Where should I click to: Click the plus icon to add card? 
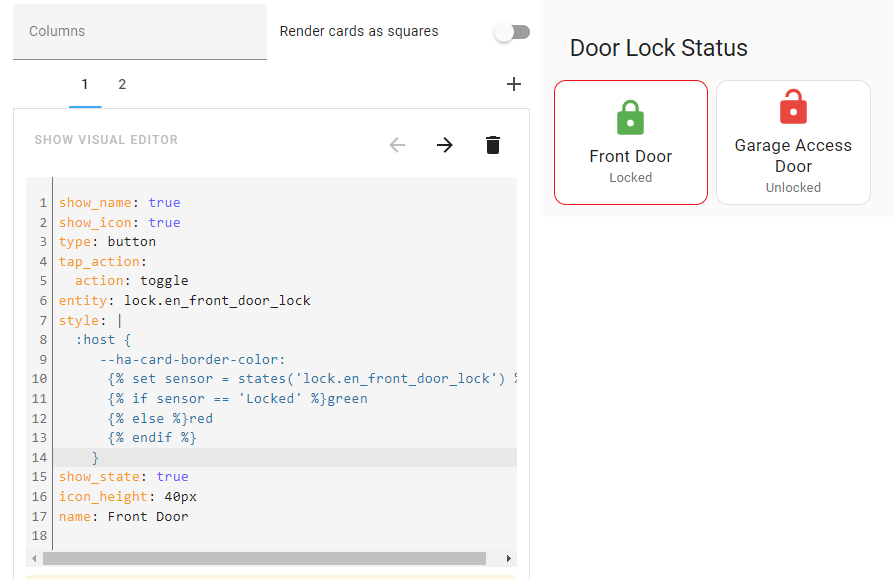(x=514, y=84)
